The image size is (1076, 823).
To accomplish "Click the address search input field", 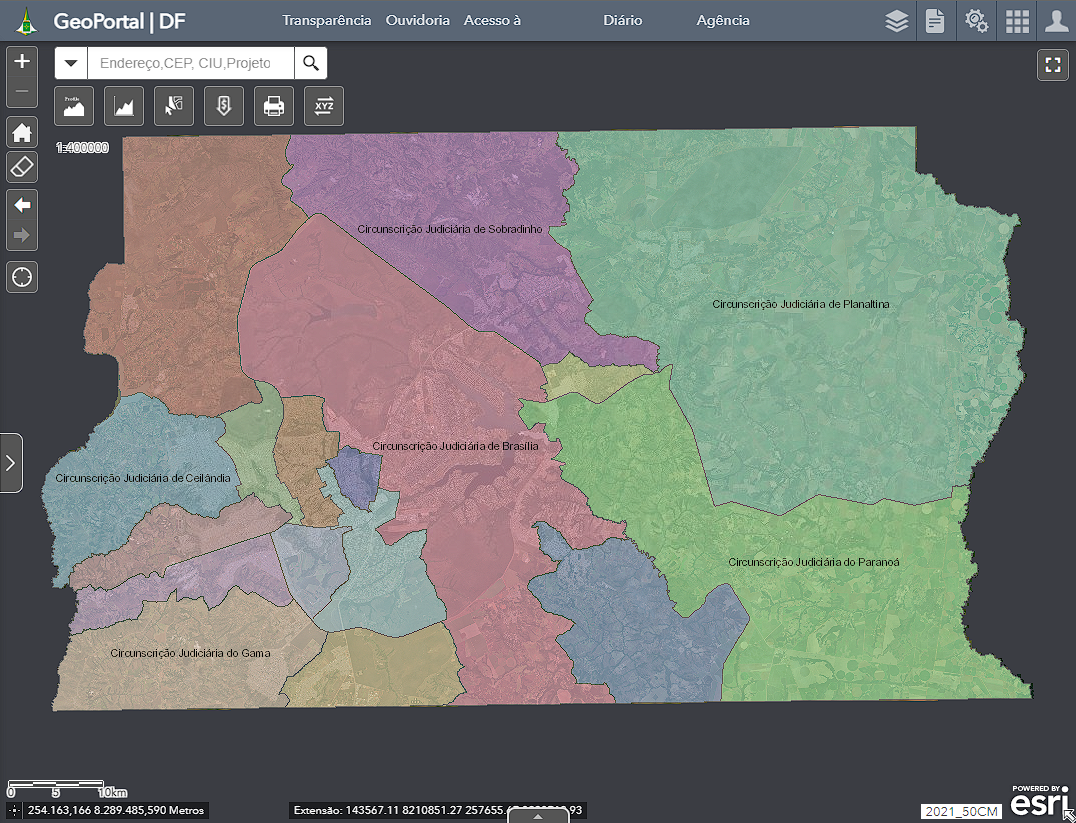I will click(x=190, y=63).
